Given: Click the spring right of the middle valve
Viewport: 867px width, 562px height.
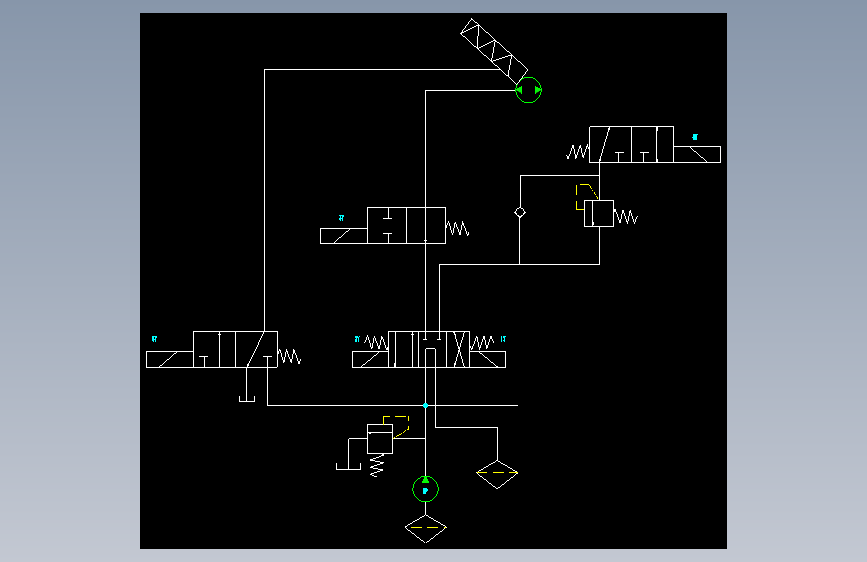Looking at the screenshot, I should (457, 228).
